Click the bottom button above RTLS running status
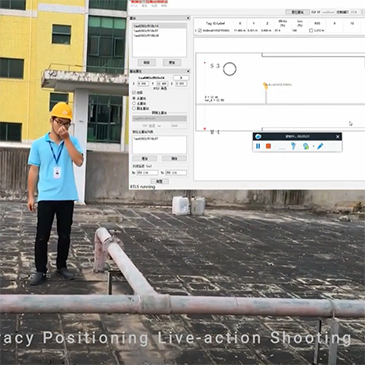The height and width of the screenshot is (365, 365). click(x=159, y=181)
